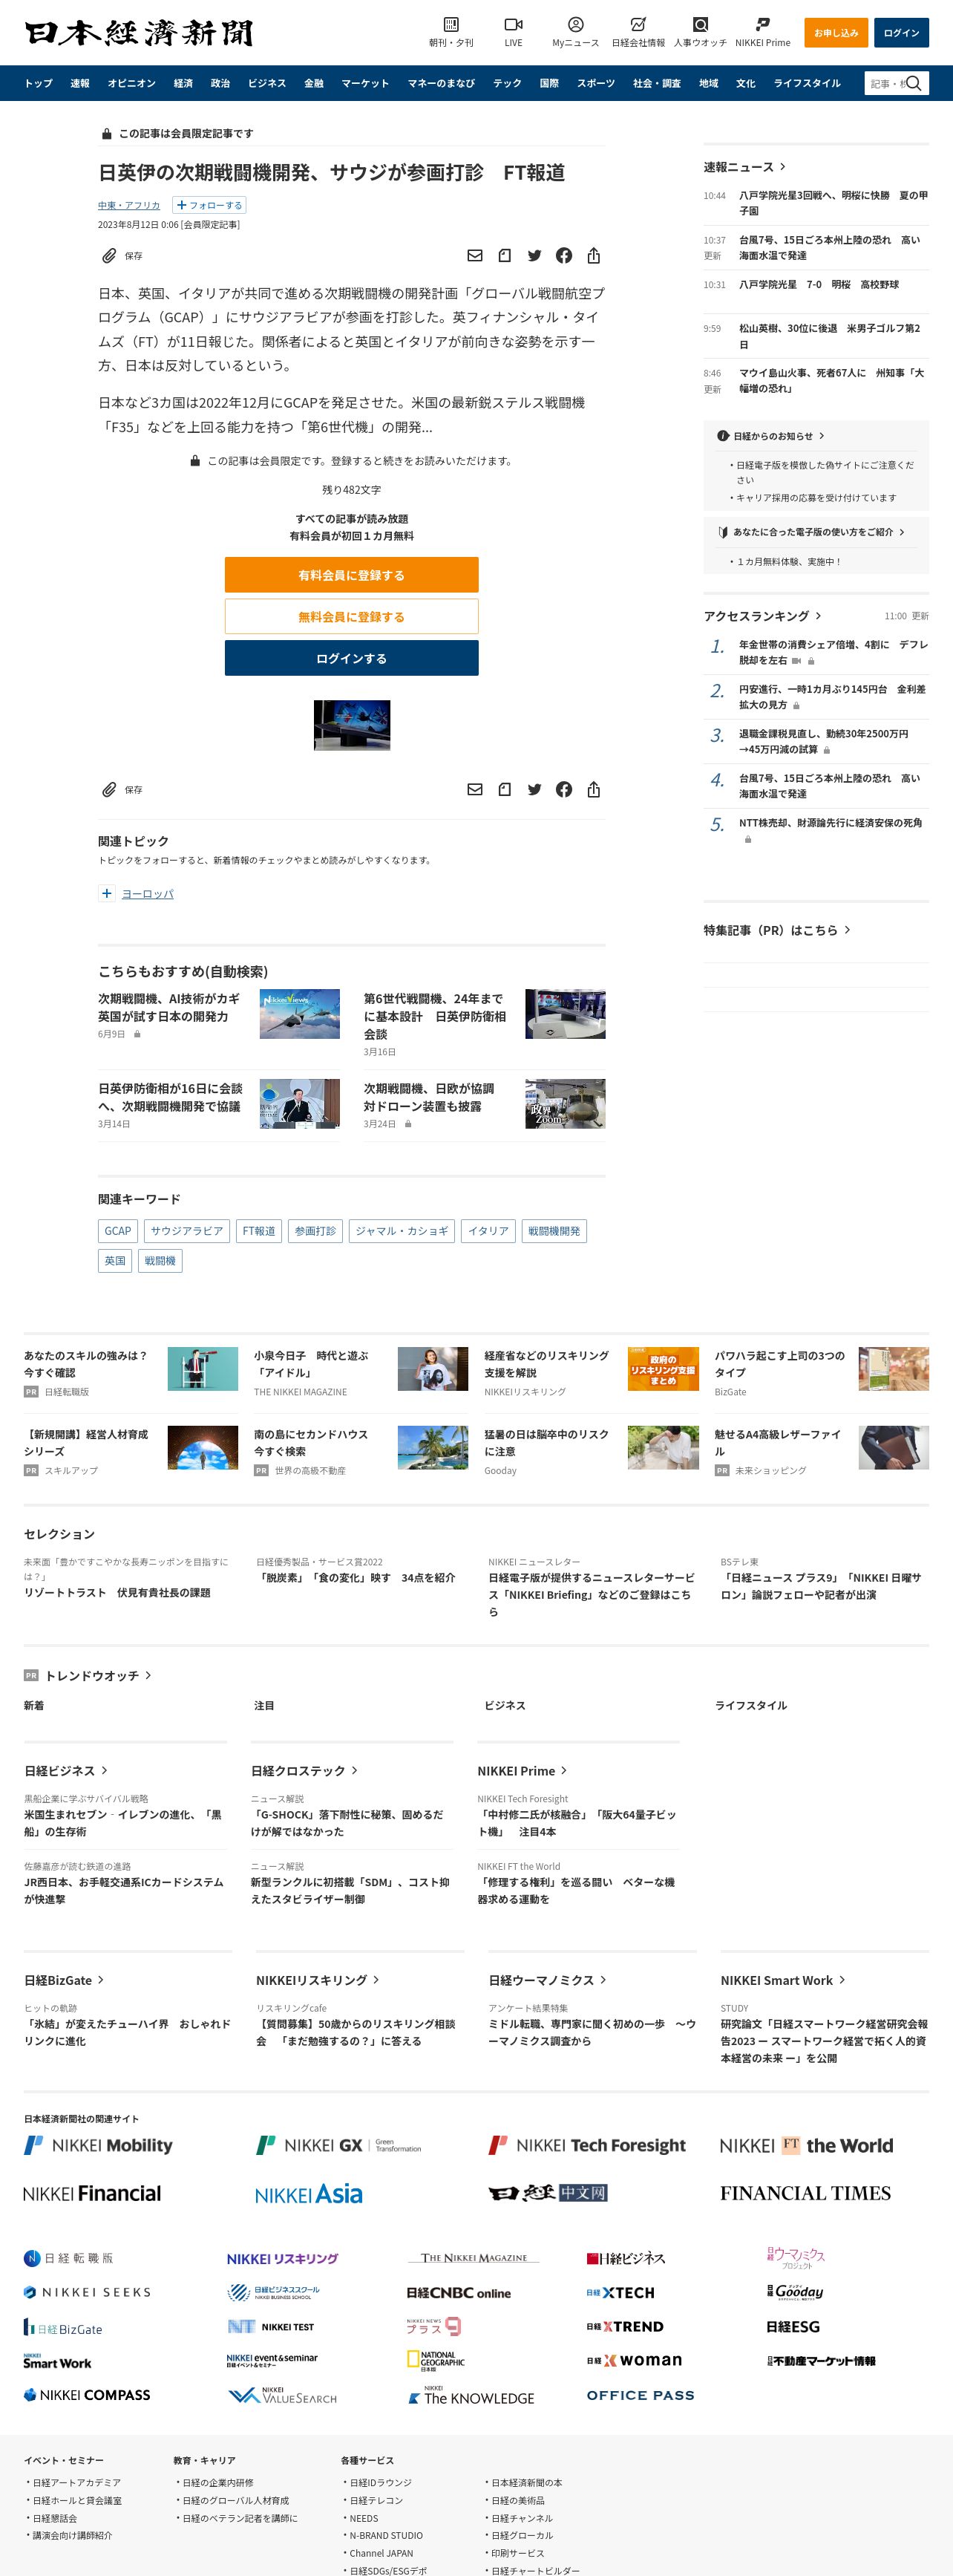
Task: Click the top 保存 paperclip icon
Action: (109, 256)
